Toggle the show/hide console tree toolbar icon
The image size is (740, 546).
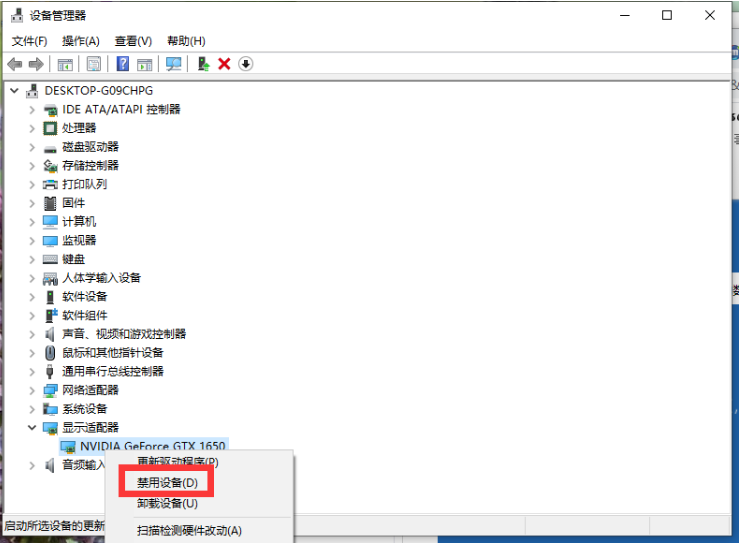coord(65,64)
